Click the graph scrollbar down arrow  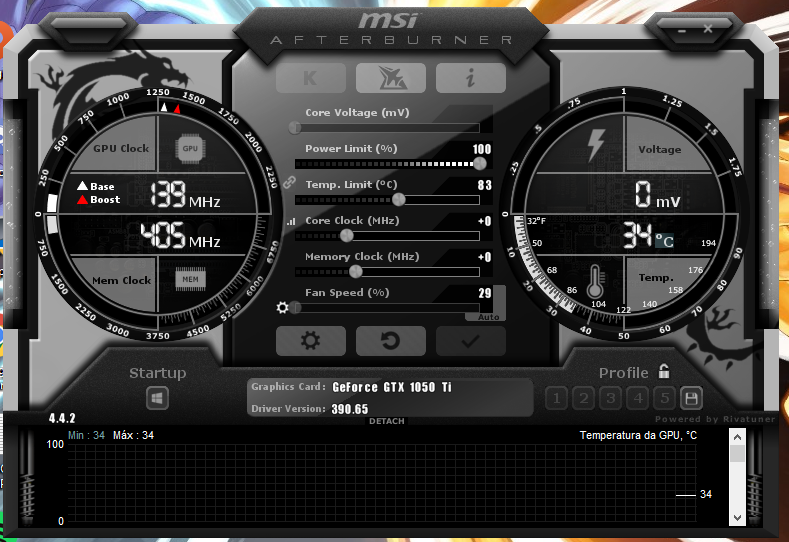737,517
